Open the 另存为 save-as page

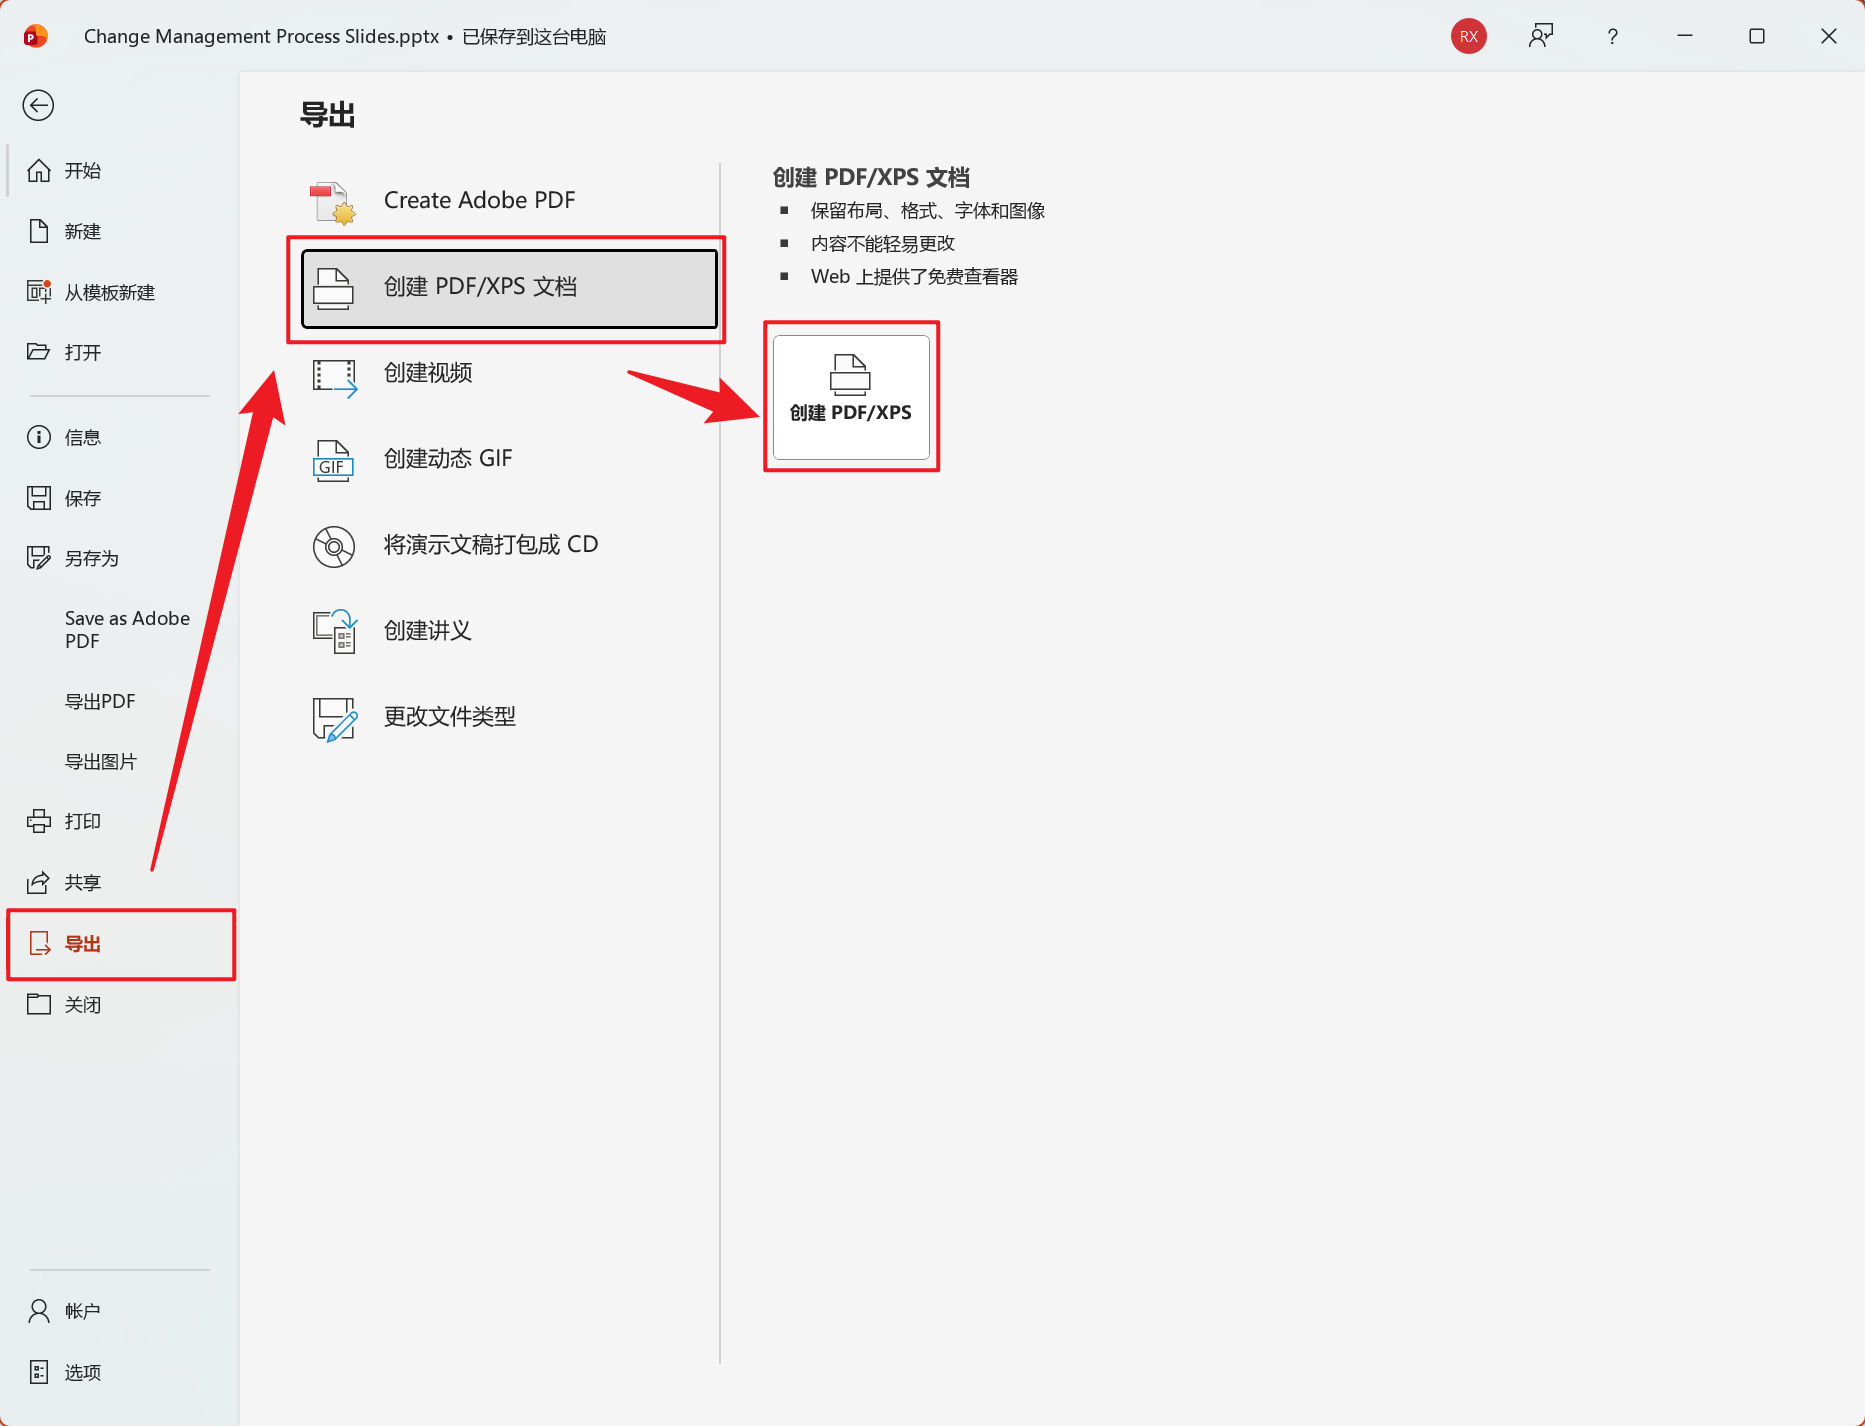pos(120,558)
